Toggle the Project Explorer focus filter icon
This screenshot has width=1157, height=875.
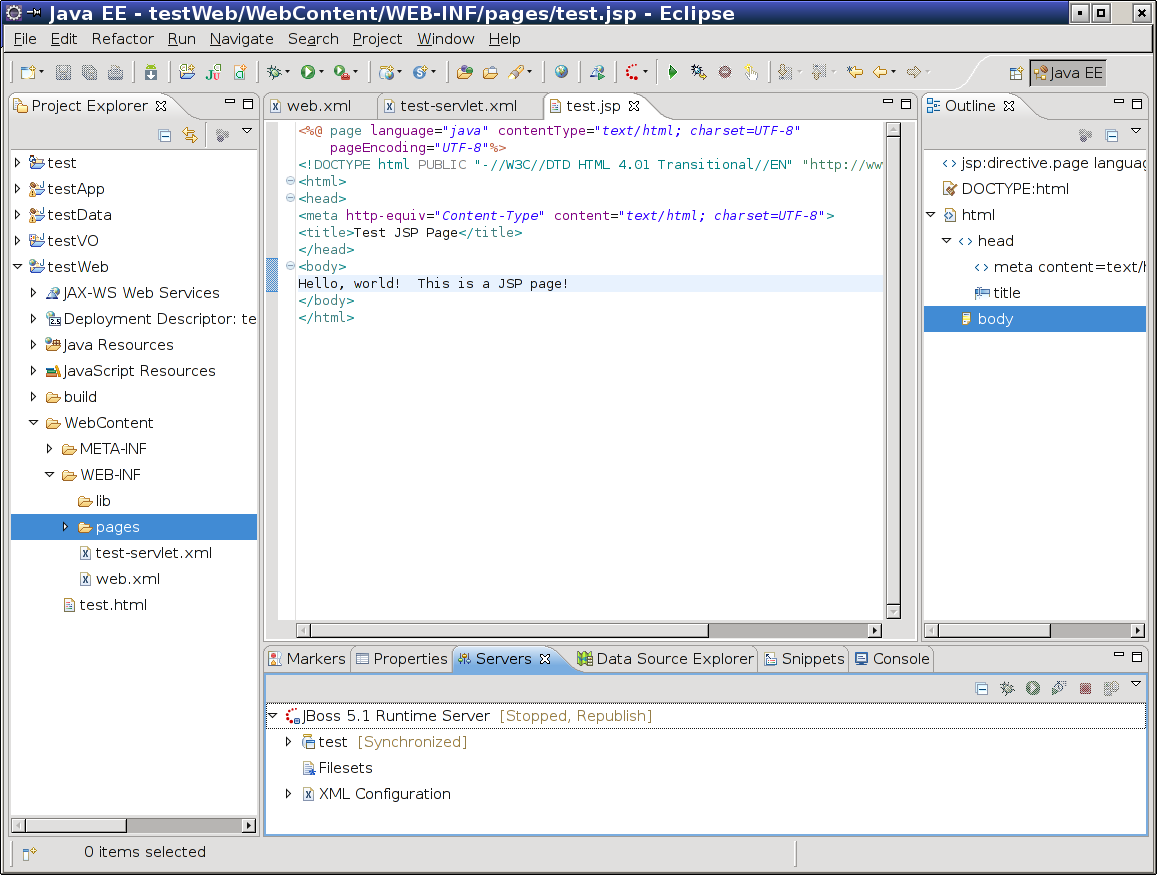(222, 135)
